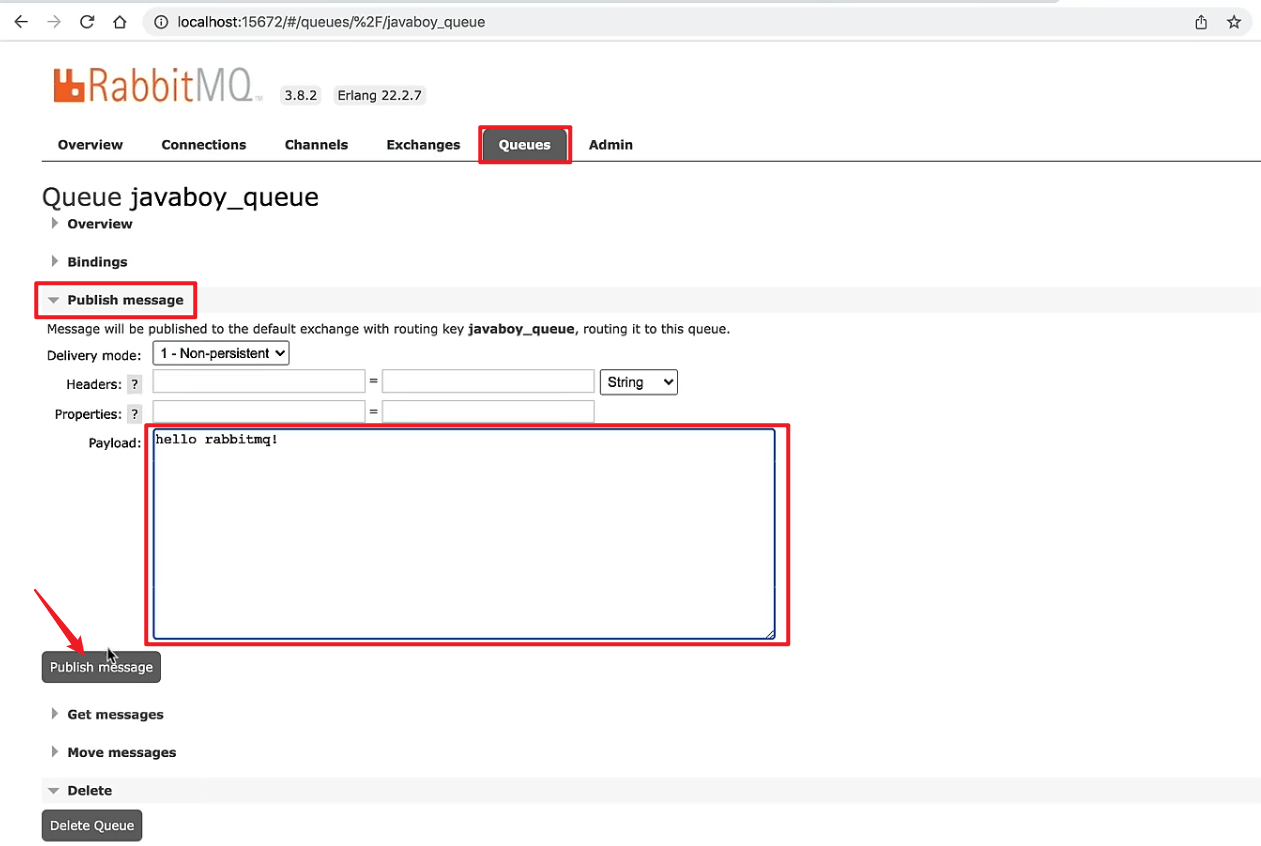Focus the Headers value field
The width and height of the screenshot is (1261, 846).
coord(488,381)
